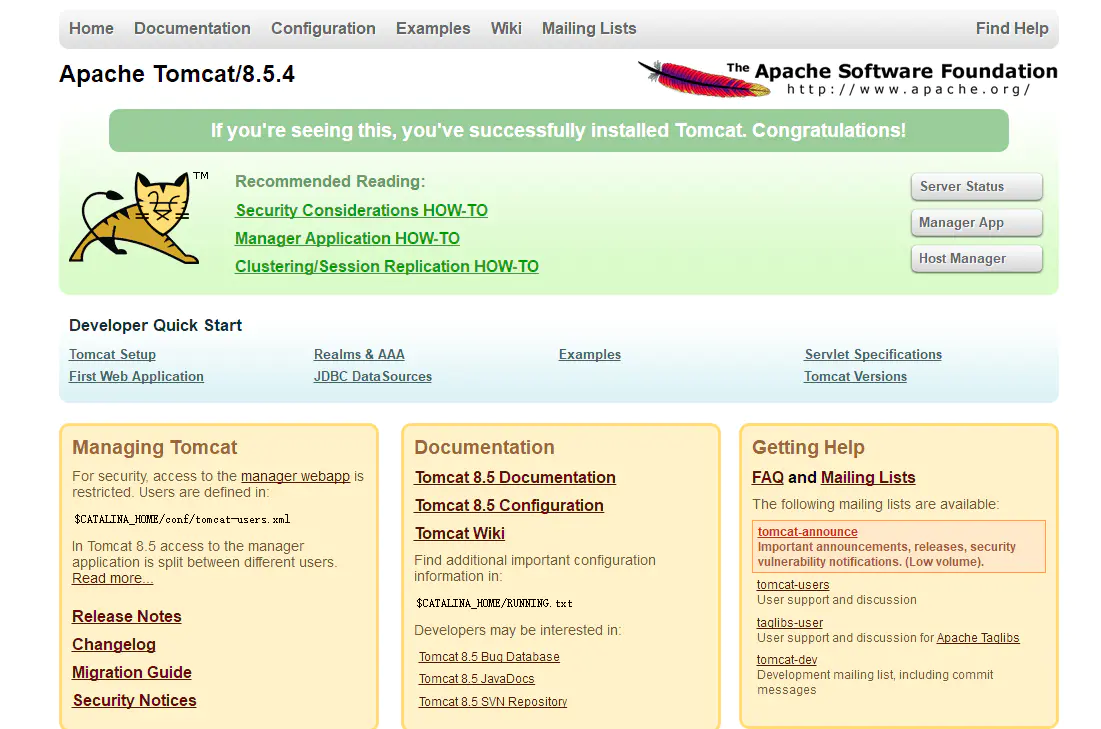Go to Configuration in the nav bar

[x=323, y=28]
